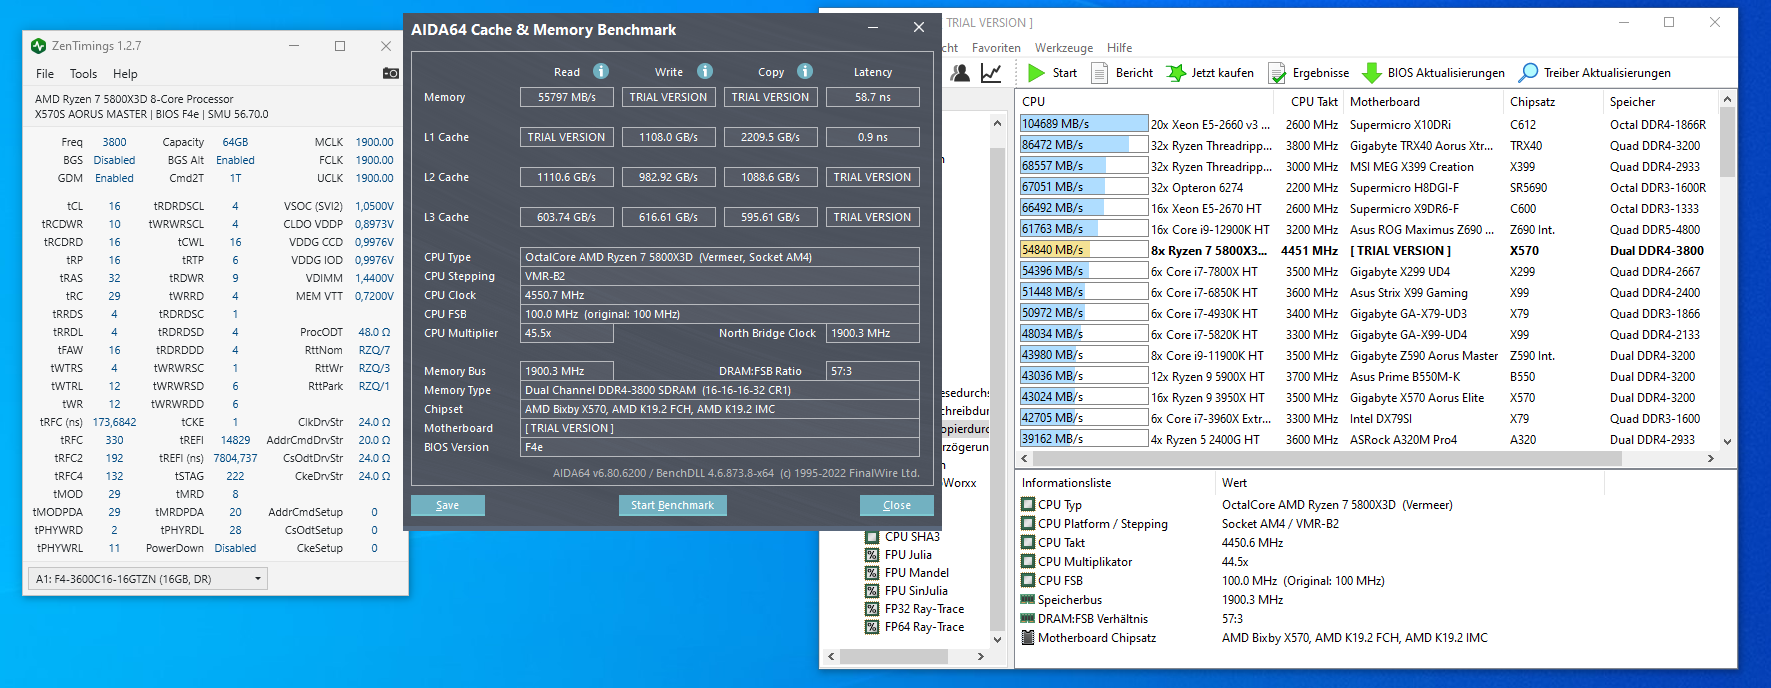Click the CPU Platform / Stepping row icon
Image resolution: width=1771 pixels, height=688 pixels.
[x=1027, y=524]
